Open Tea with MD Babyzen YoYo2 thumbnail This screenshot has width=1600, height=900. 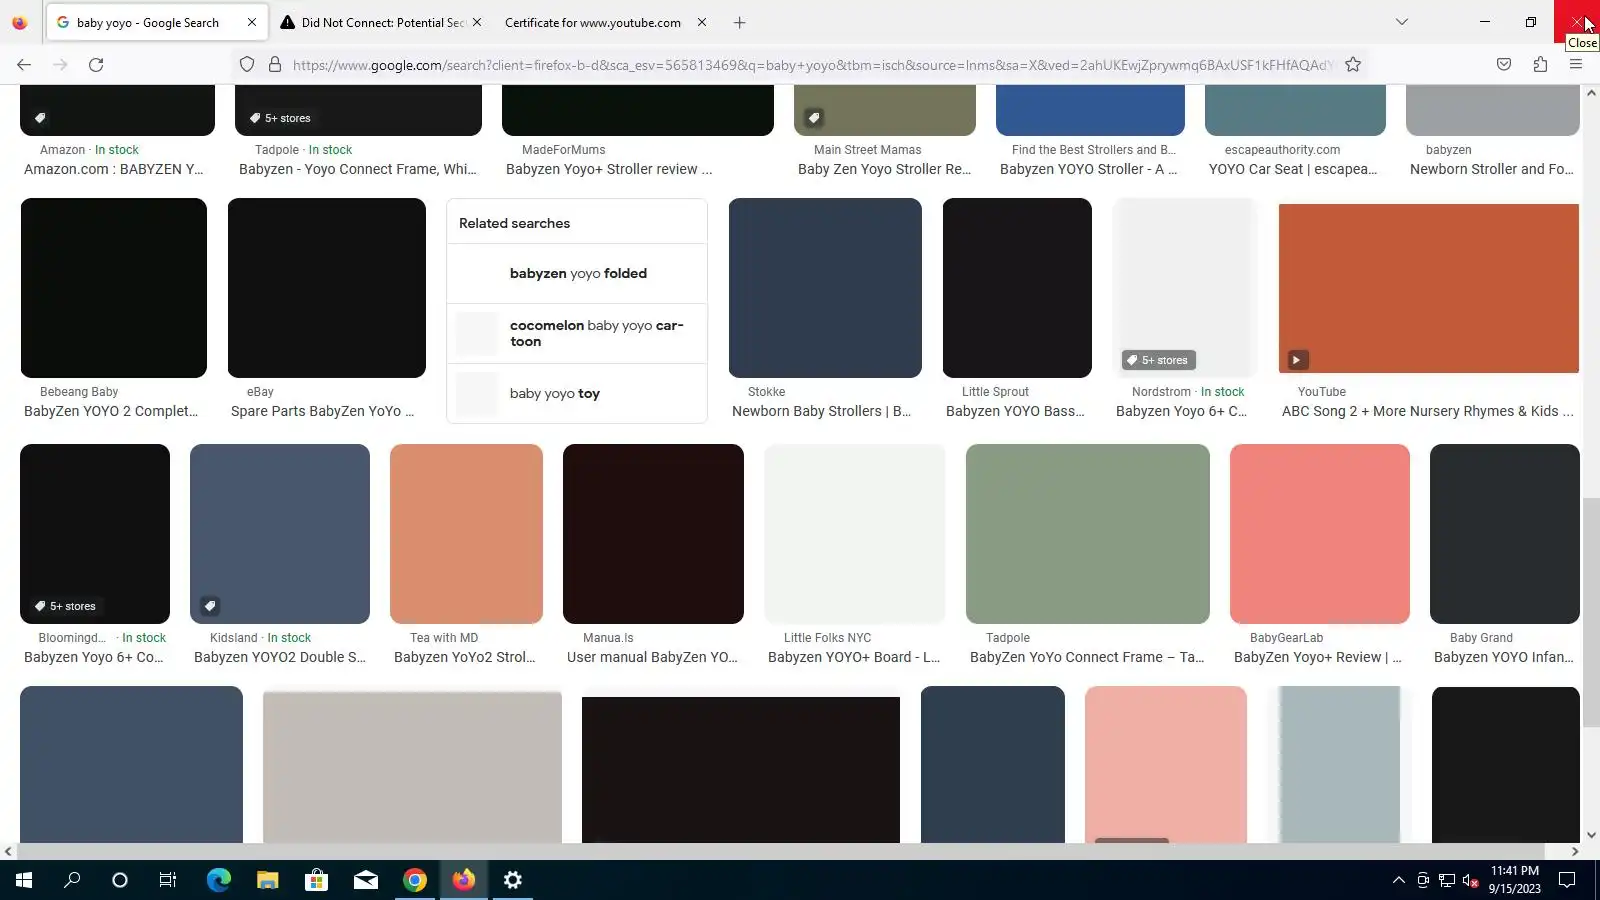point(466,534)
